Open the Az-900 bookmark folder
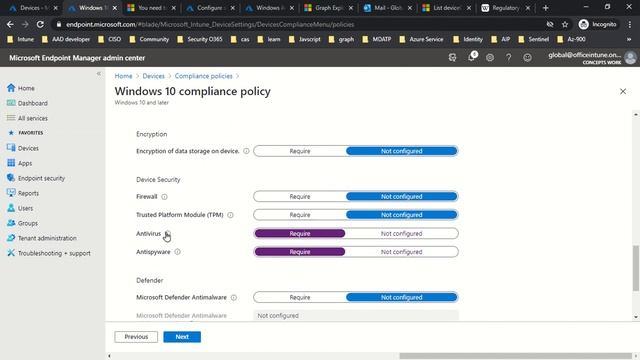 click(572, 39)
